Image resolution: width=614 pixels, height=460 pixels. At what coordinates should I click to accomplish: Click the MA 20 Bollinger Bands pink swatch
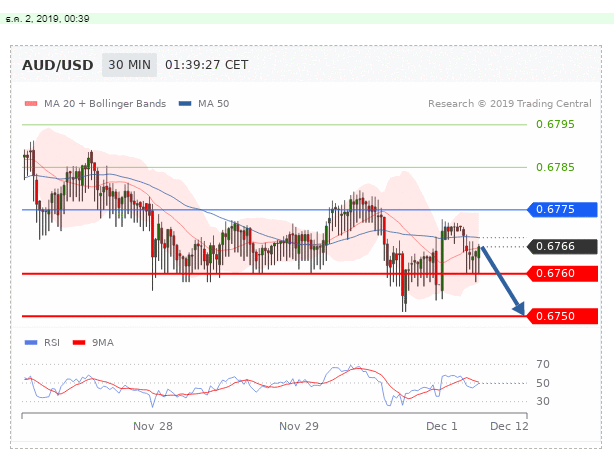(31, 104)
